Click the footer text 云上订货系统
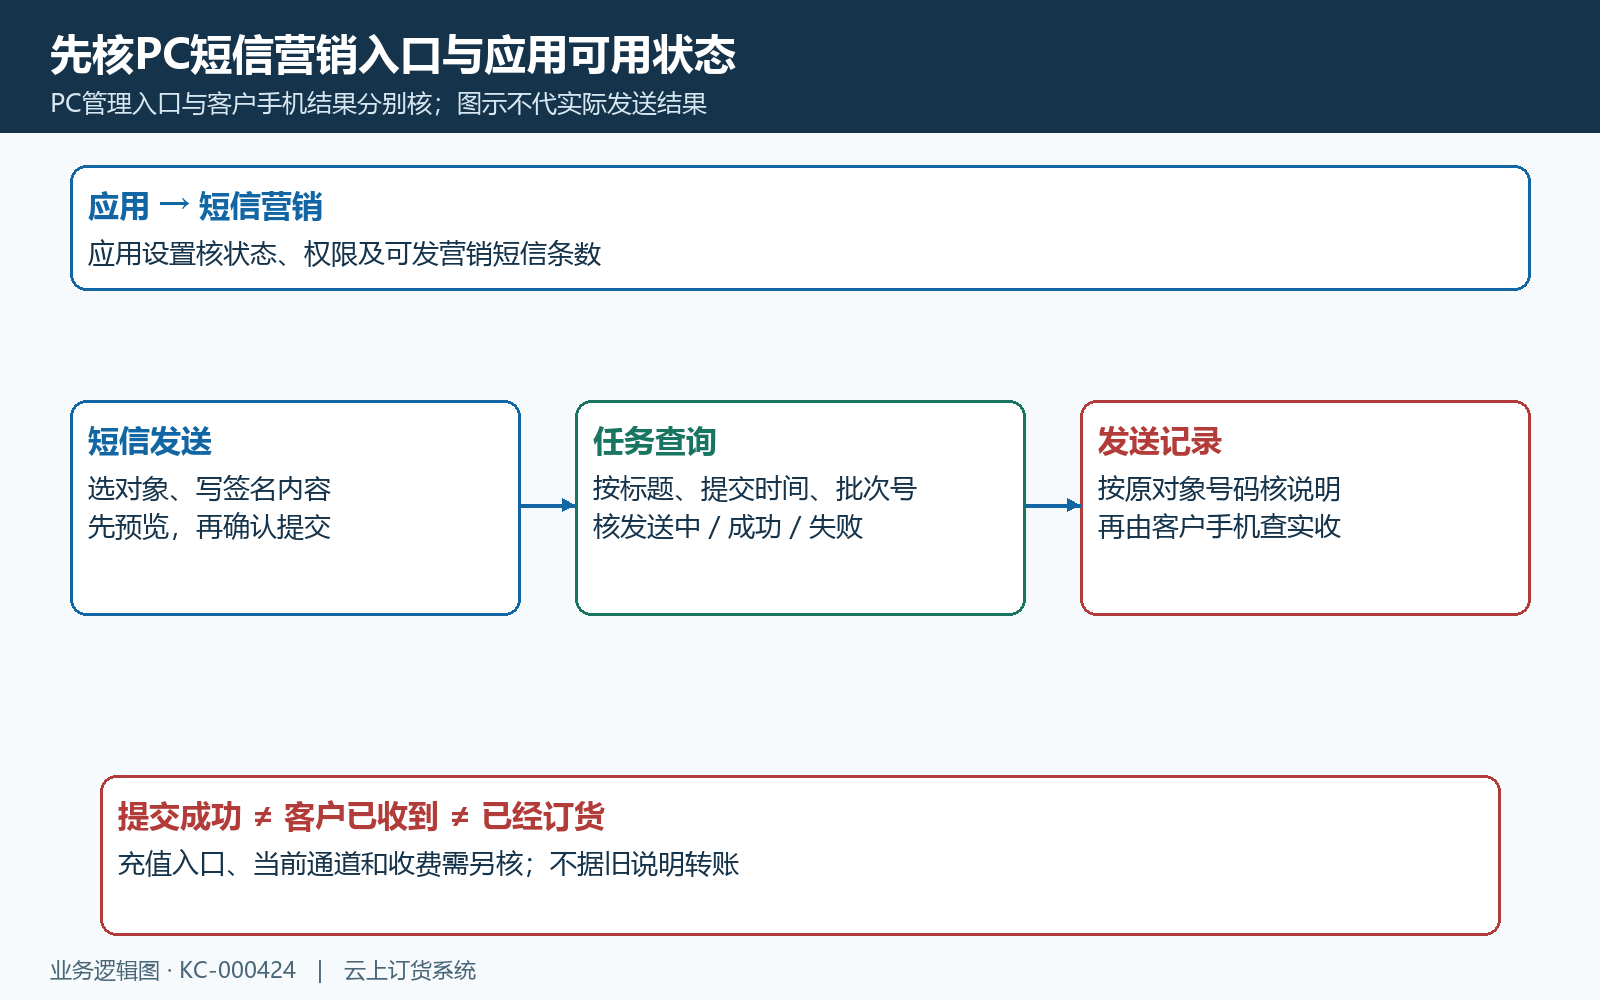1600x1000 pixels. click(410, 971)
